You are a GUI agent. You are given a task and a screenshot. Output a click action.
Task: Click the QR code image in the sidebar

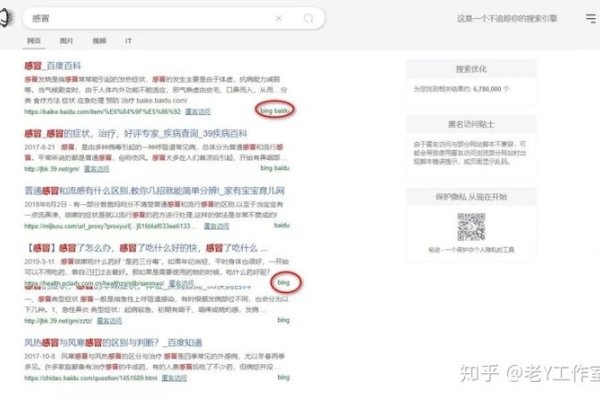pyautogui.click(x=471, y=227)
